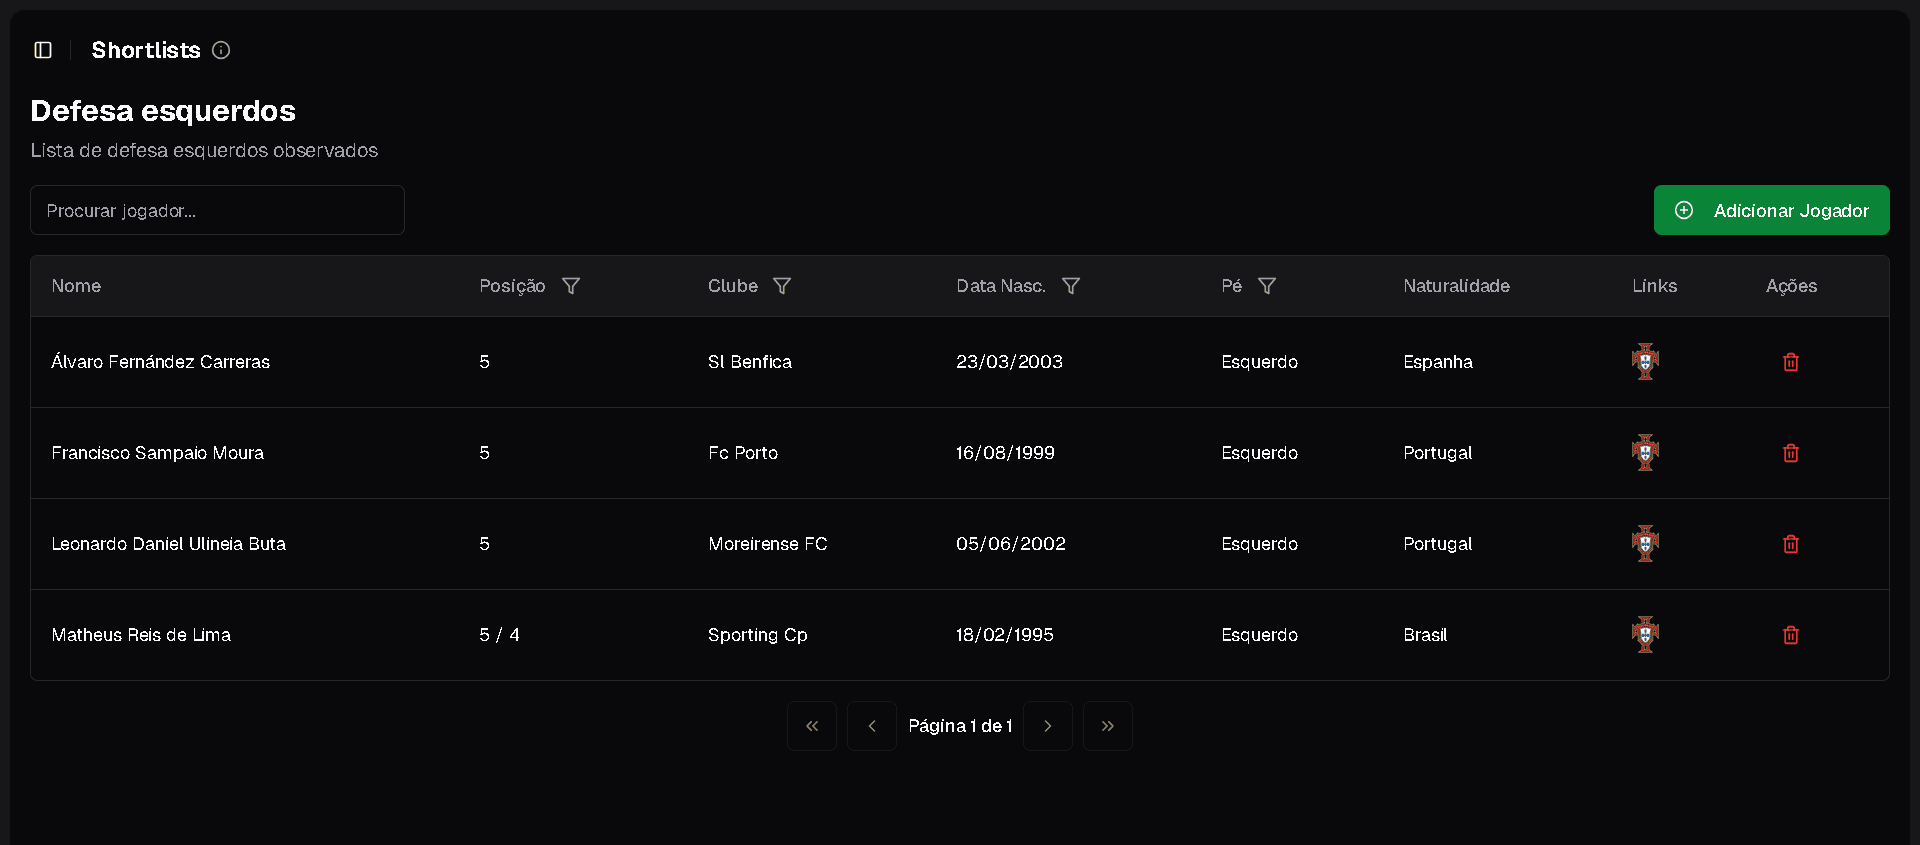Open the Data Nasc. column filter
This screenshot has height=845, width=1920.
(x=1070, y=286)
